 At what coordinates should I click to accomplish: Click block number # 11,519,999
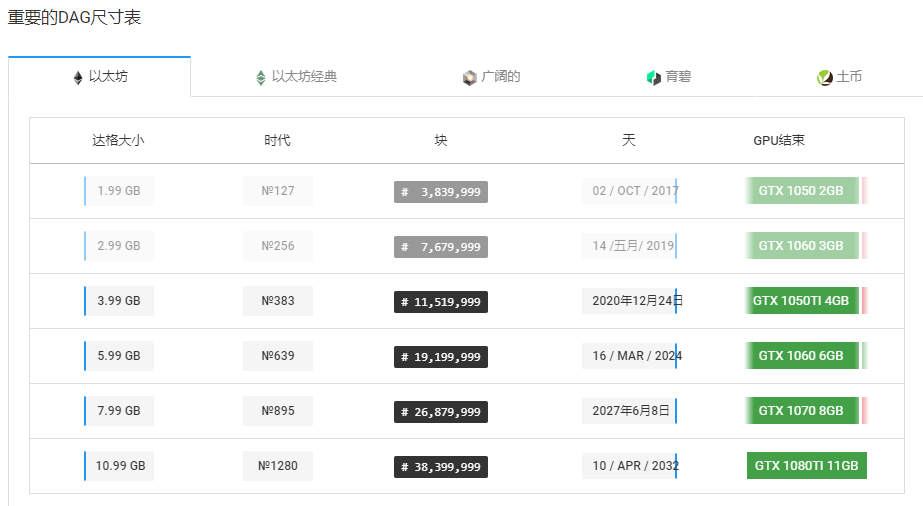(x=441, y=302)
